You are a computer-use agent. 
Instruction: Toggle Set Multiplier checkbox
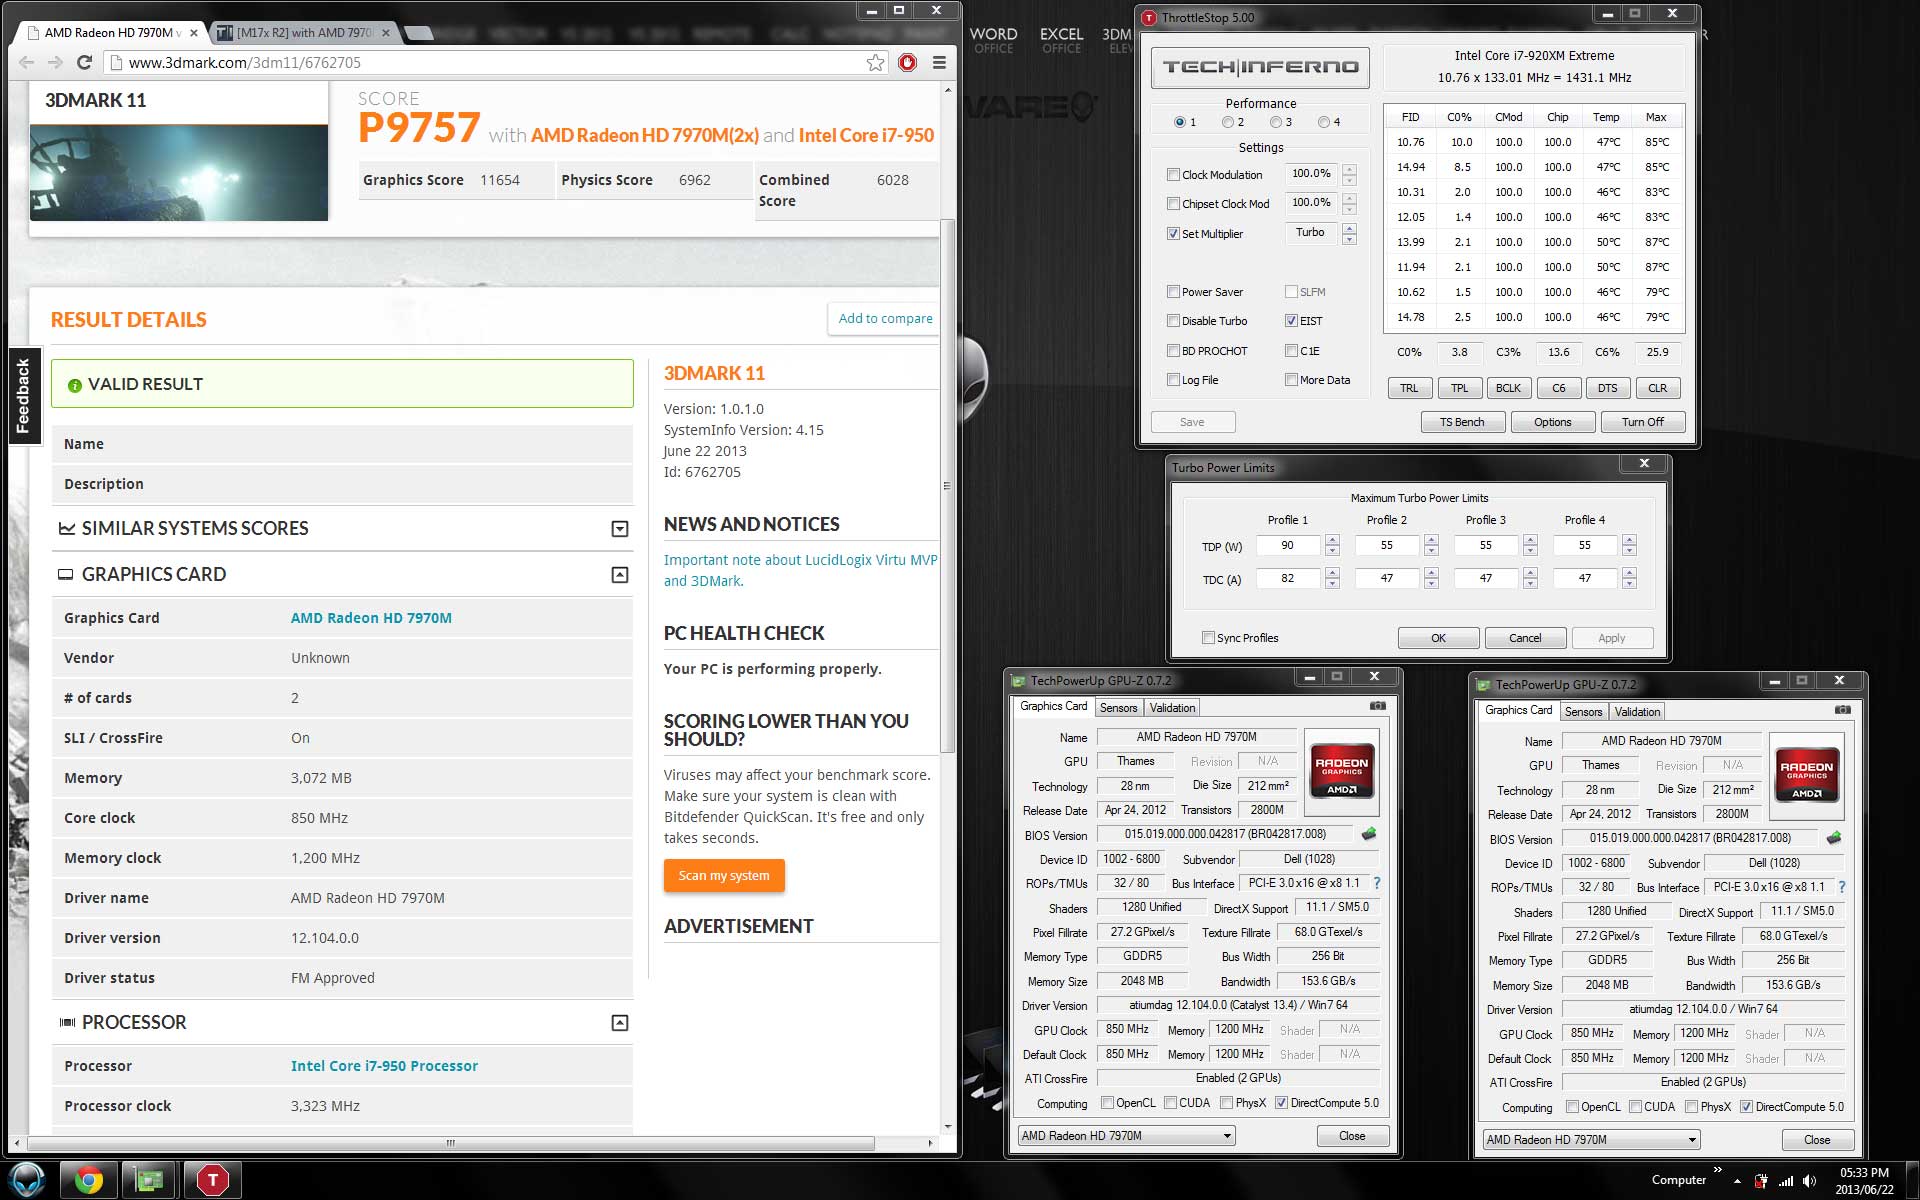pyautogui.click(x=1173, y=234)
